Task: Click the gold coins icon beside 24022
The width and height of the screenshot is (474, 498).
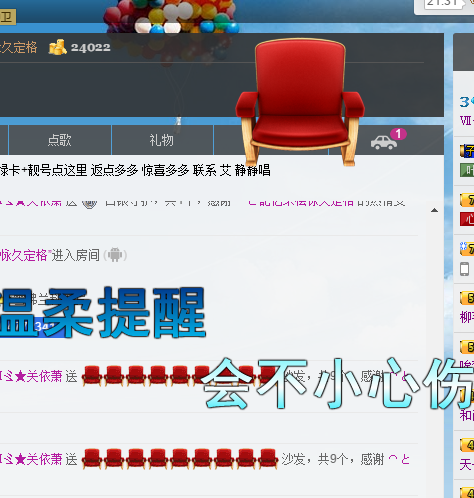Action: coord(58,47)
